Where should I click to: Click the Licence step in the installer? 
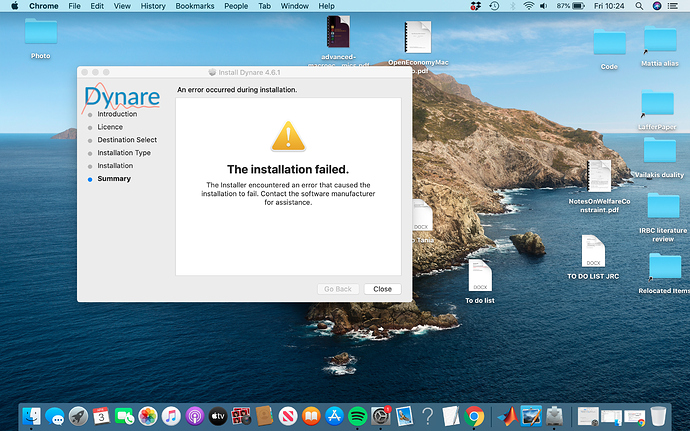pyautogui.click(x=110, y=127)
